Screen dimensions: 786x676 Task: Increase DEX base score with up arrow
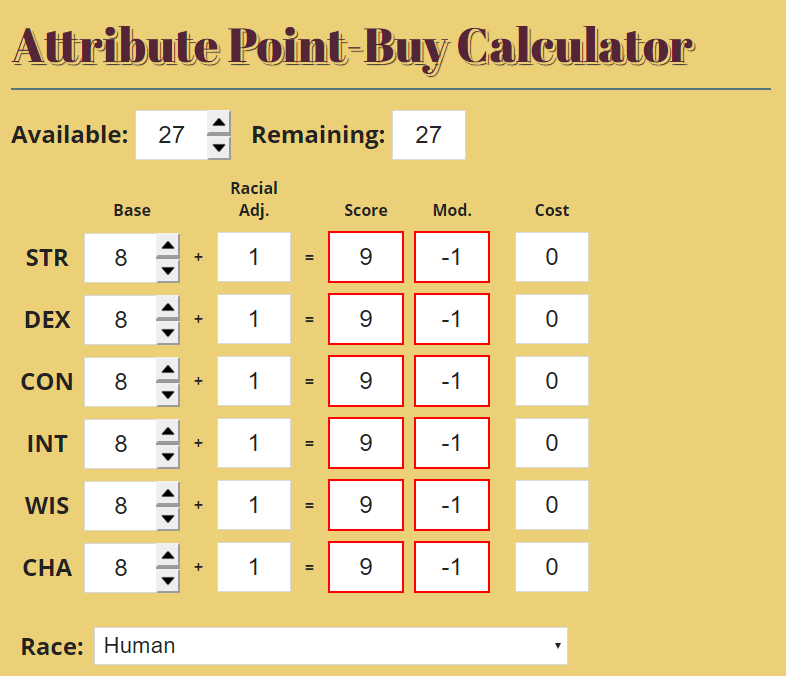[x=167, y=308]
